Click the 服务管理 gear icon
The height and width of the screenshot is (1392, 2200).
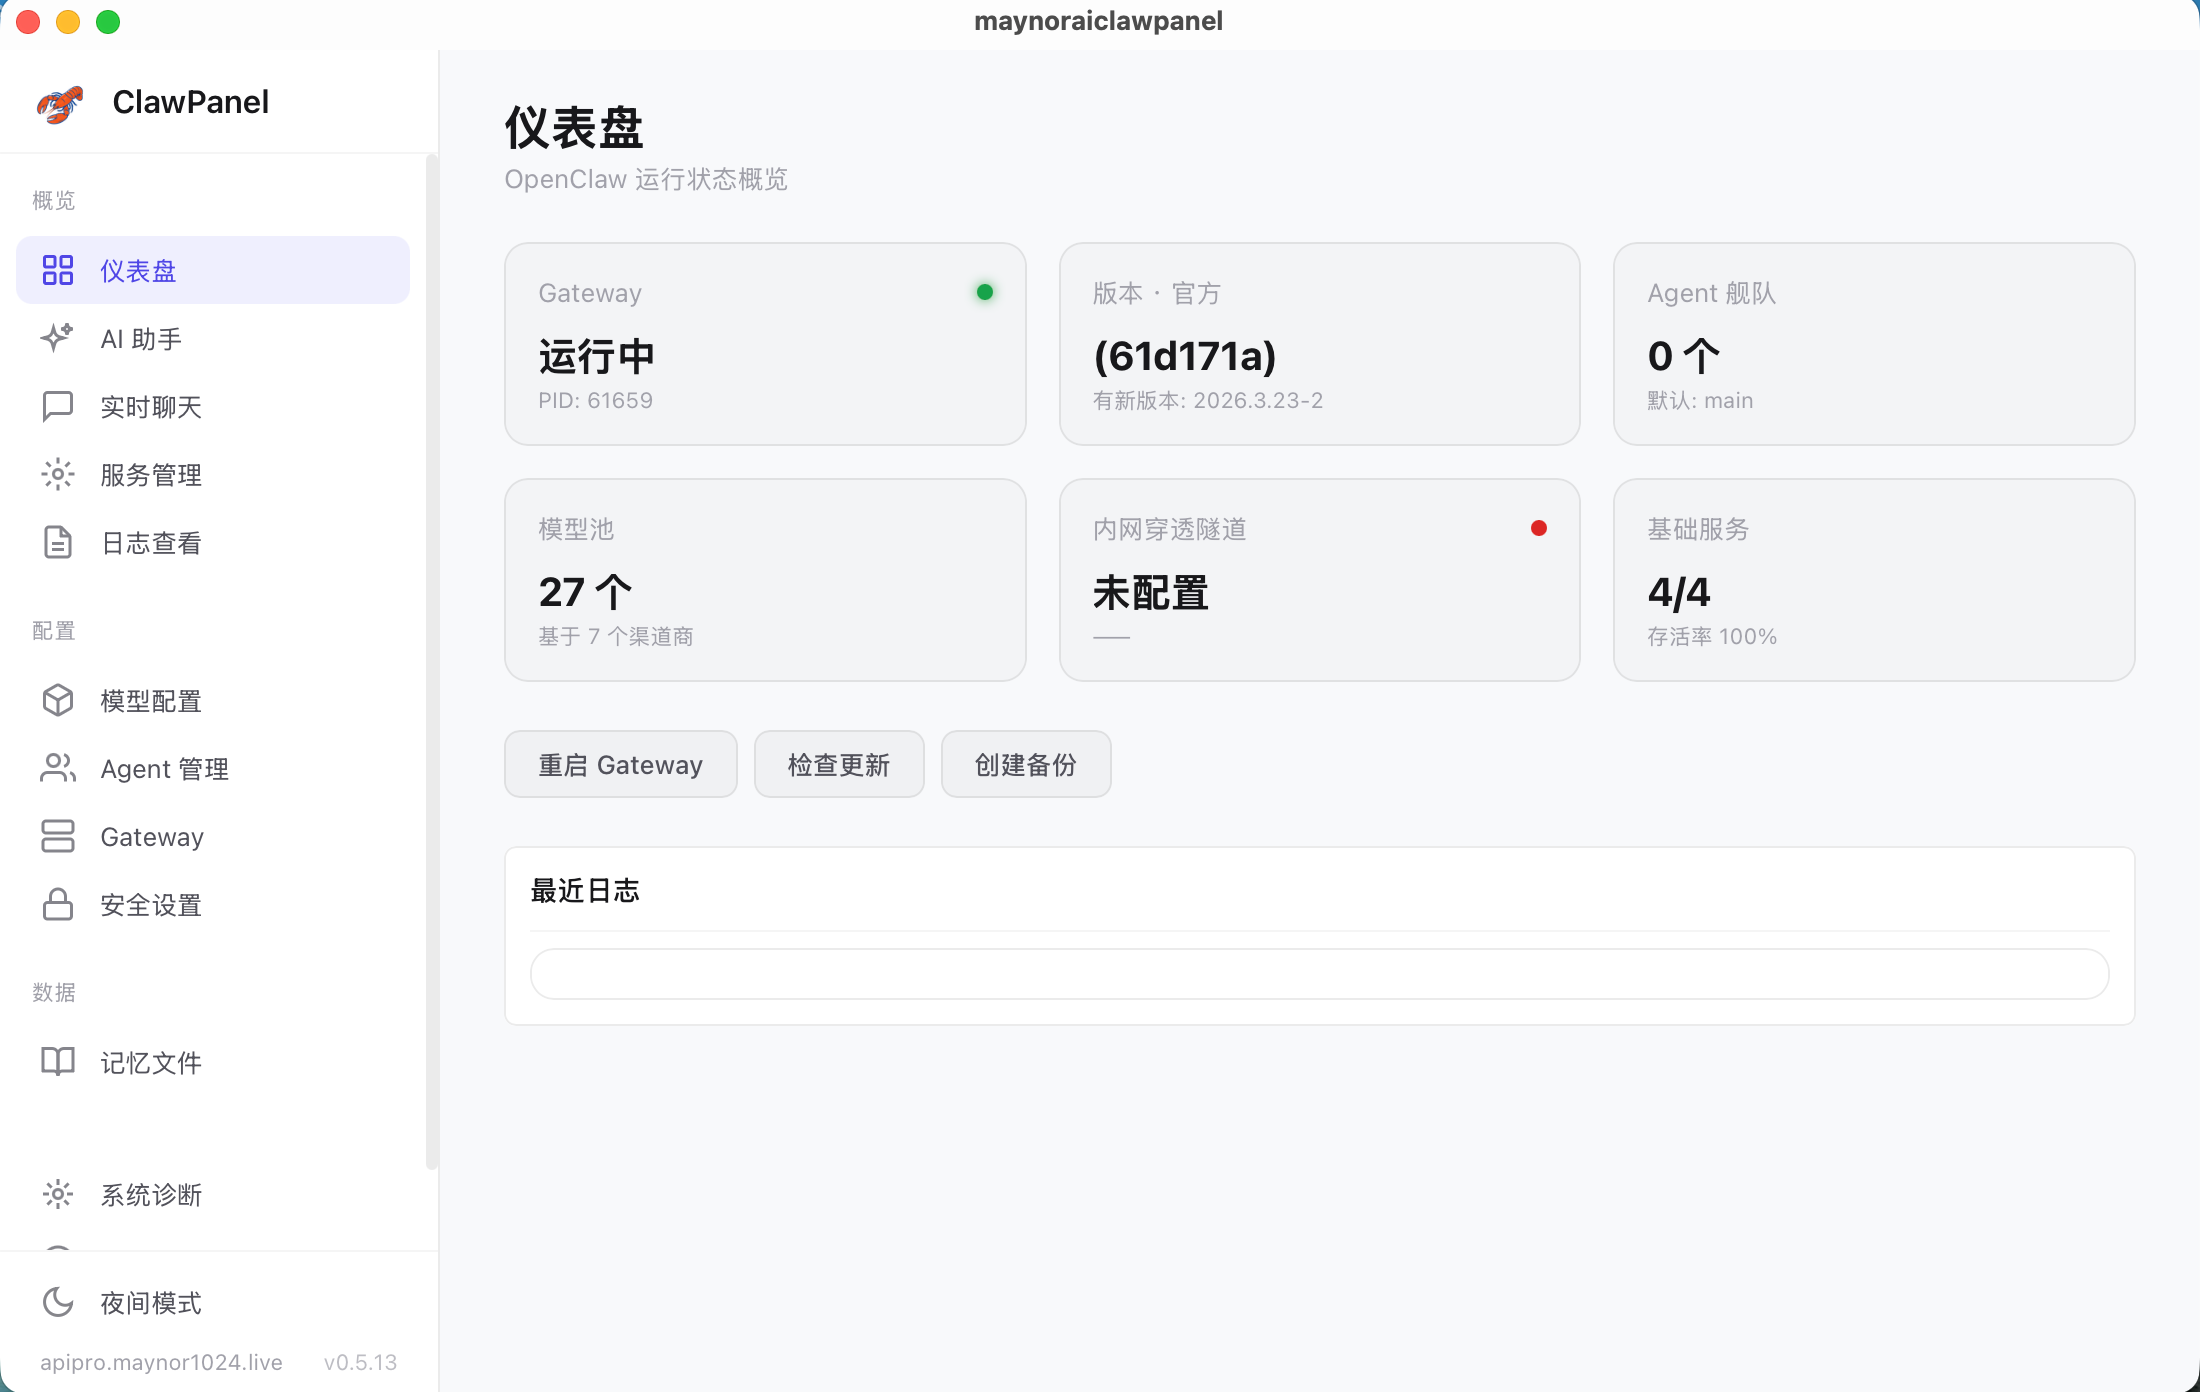pos(57,474)
